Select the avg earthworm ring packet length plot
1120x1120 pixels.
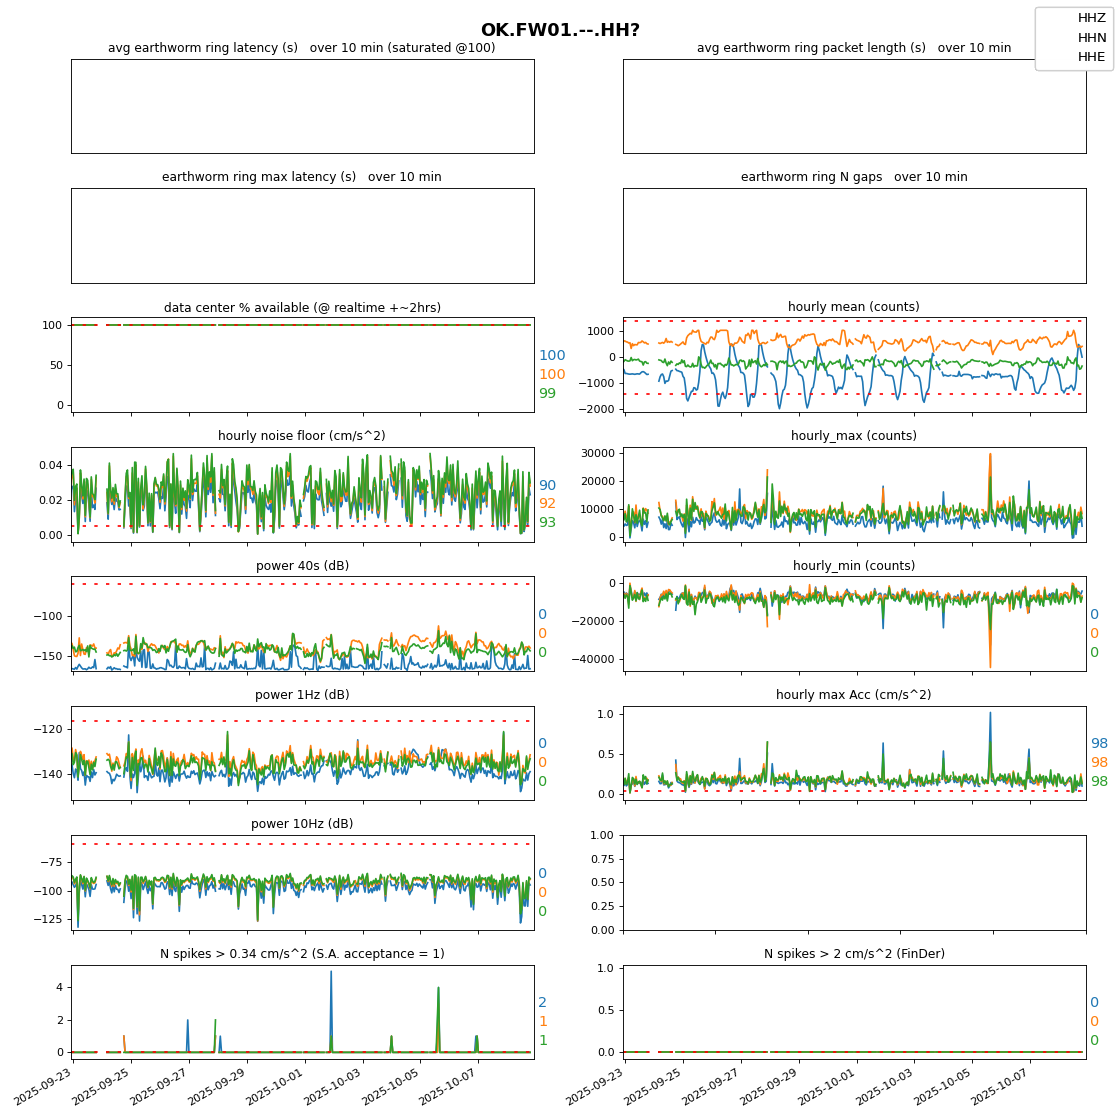(854, 106)
